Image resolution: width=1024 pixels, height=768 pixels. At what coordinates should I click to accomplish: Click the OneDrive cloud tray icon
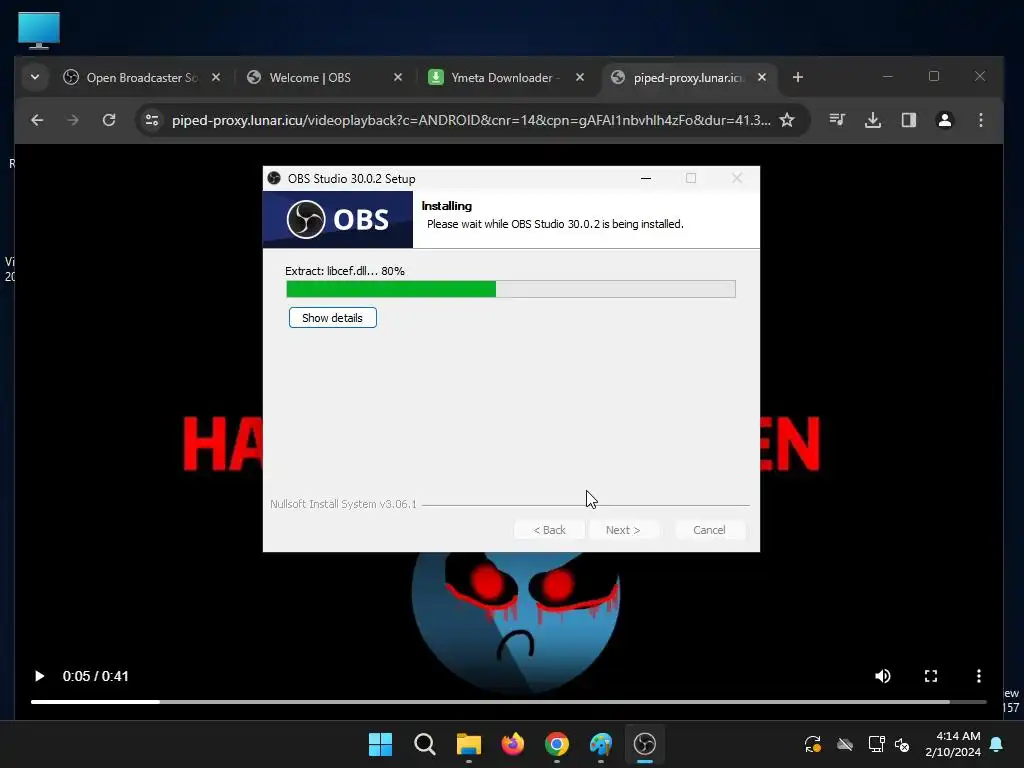click(845, 744)
